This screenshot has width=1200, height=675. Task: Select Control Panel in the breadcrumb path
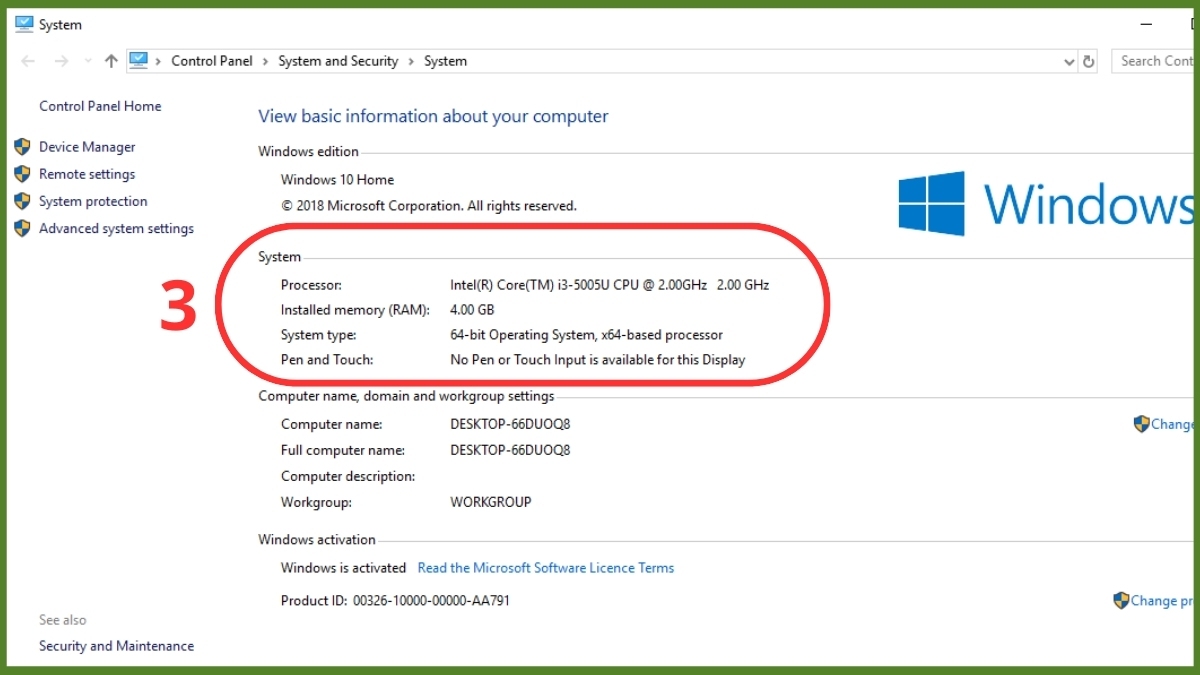[212, 61]
